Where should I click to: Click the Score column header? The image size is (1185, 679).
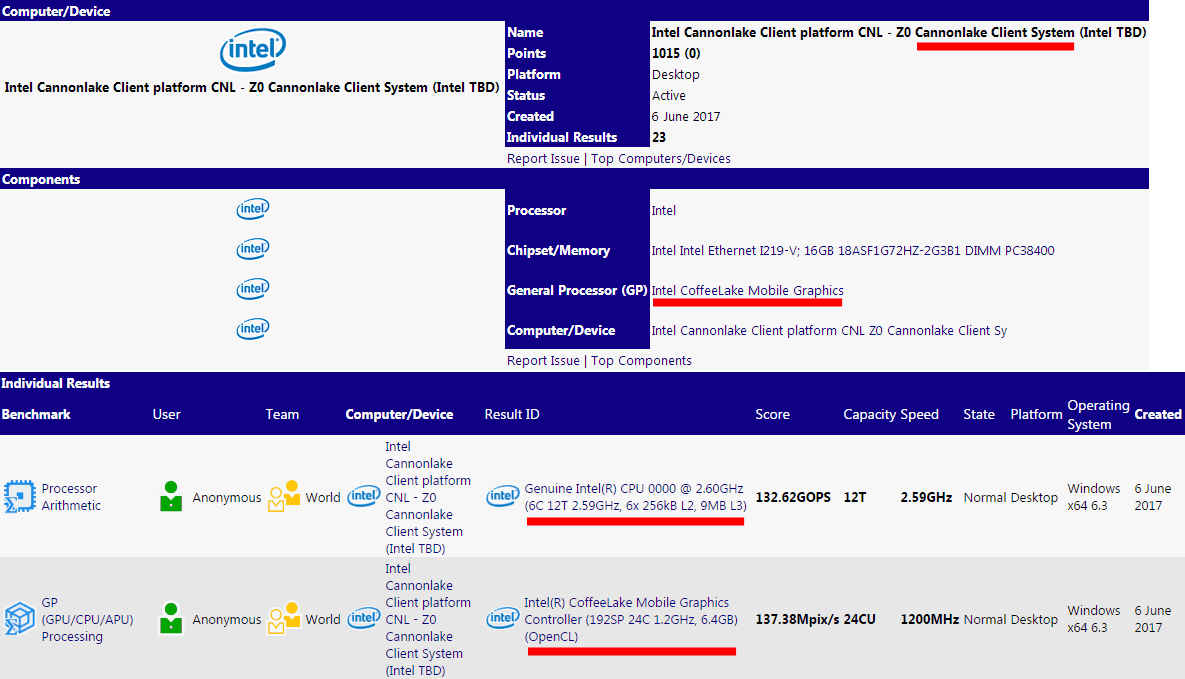pos(772,414)
